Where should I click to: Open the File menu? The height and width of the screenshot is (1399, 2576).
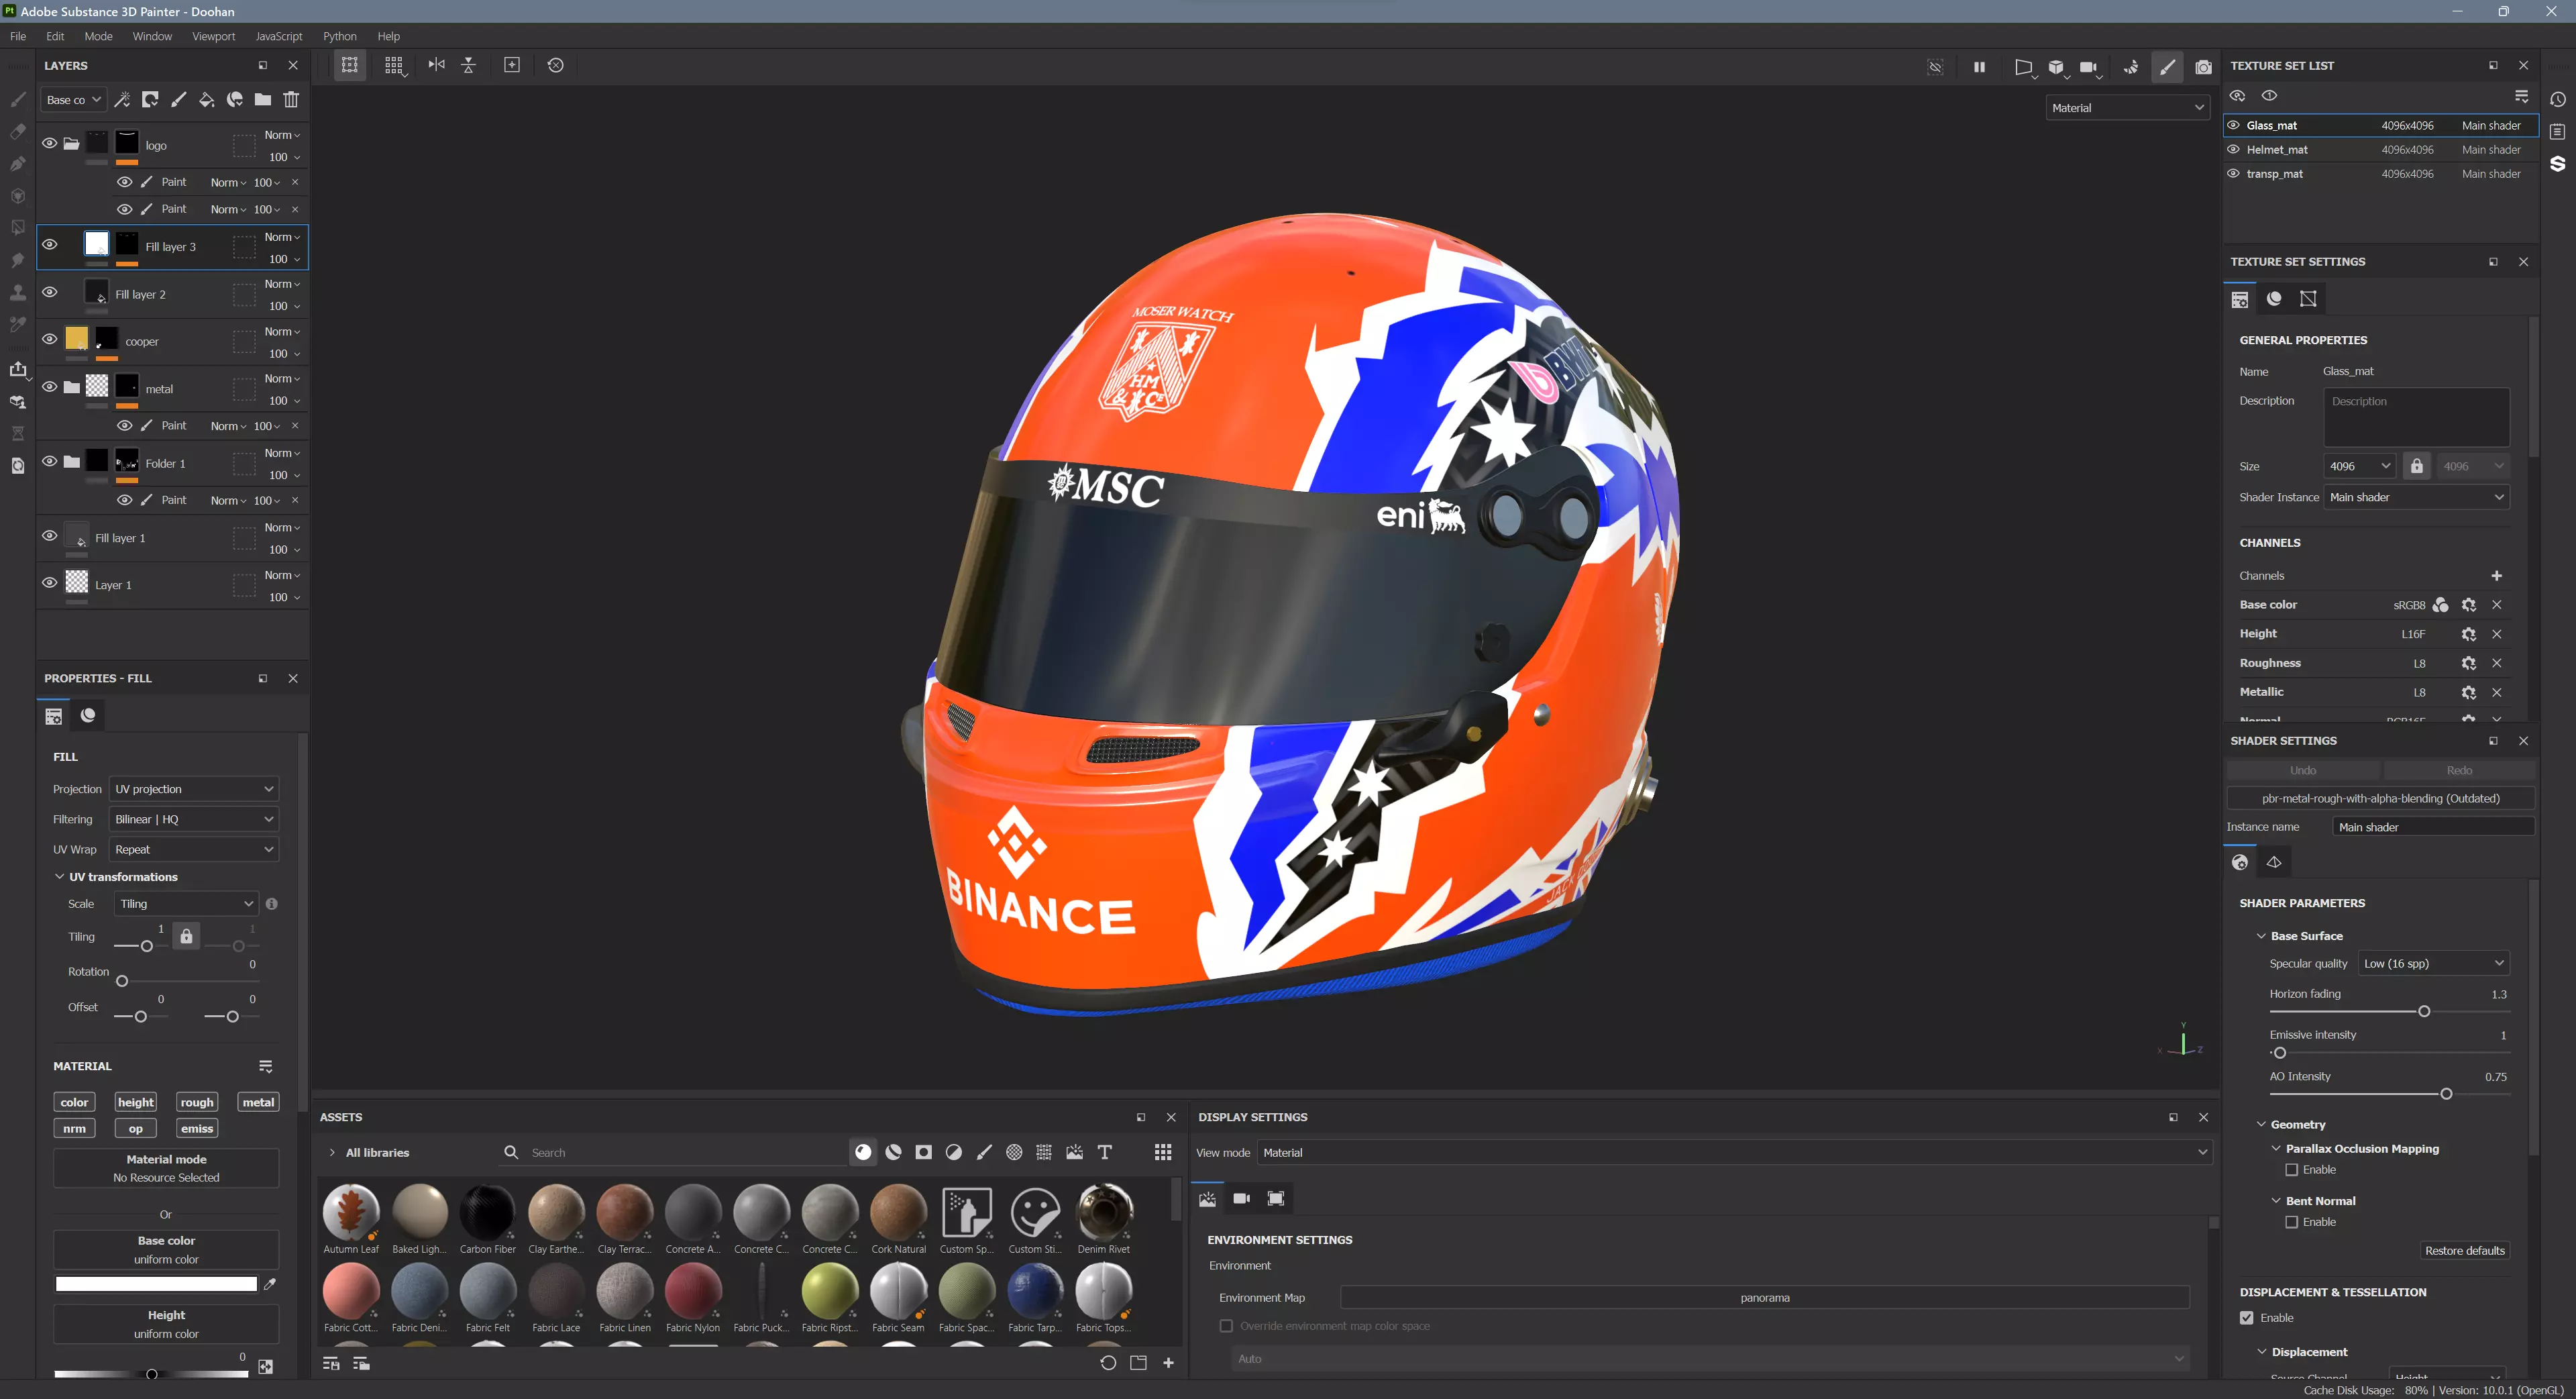(x=18, y=36)
